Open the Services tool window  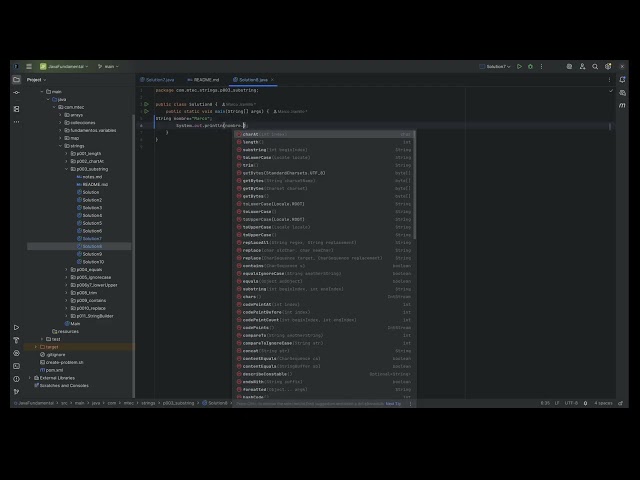click(x=16, y=353)
